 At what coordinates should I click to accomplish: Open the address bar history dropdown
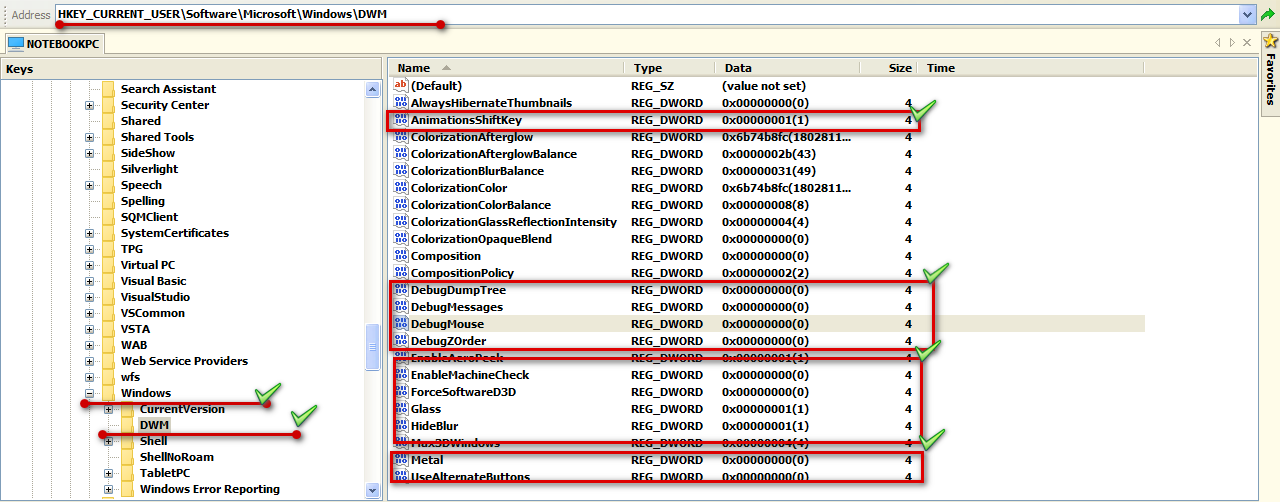[1247, 15]
